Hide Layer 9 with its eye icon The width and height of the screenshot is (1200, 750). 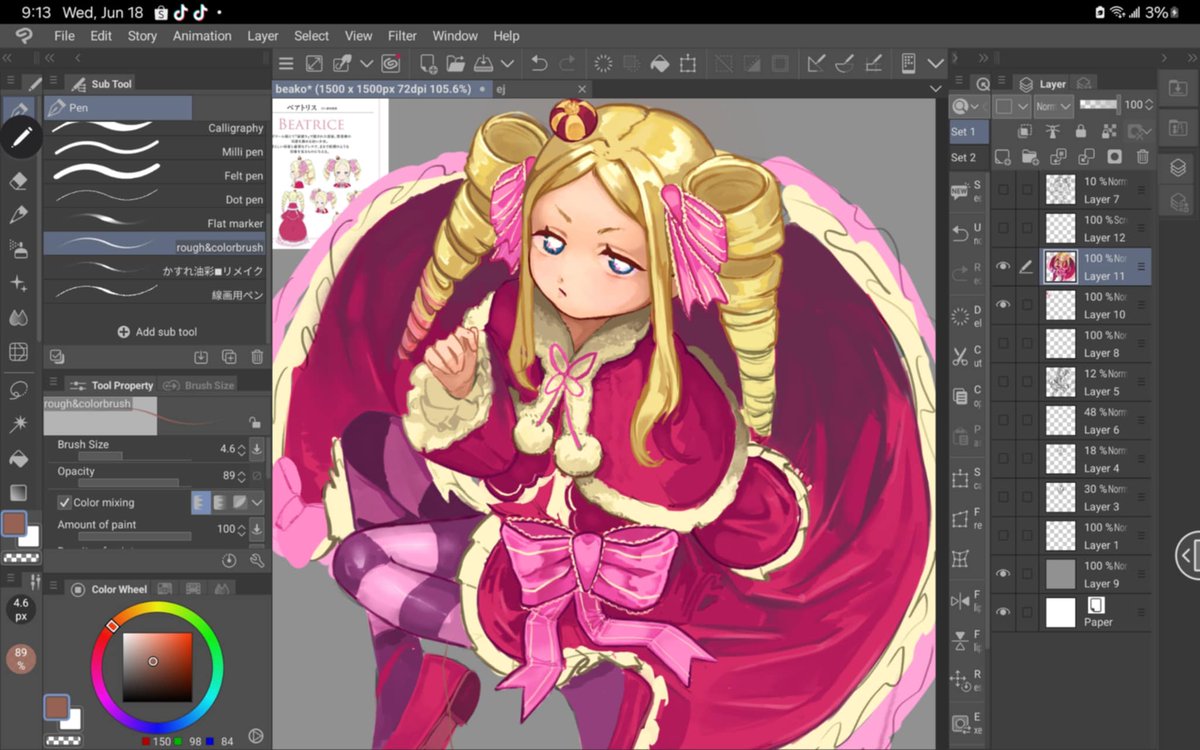point(1003,574)
